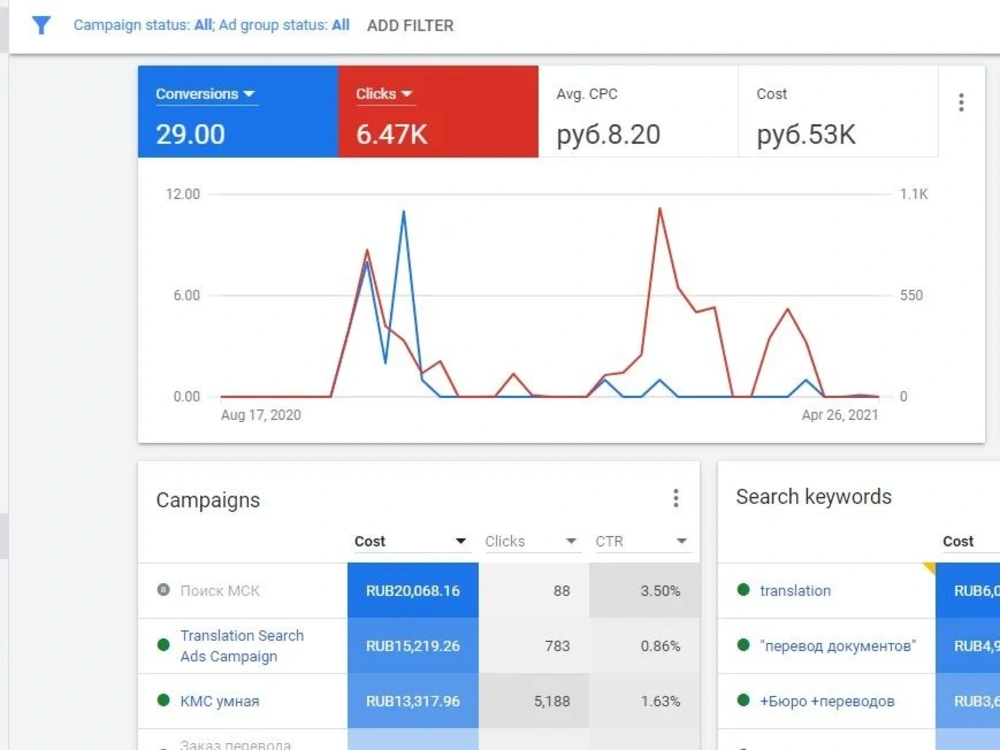Open "перевод документов" keyword link
The height and width of the screenshot is (750, 1000).
pyautogui.click(x=838, y=645)
